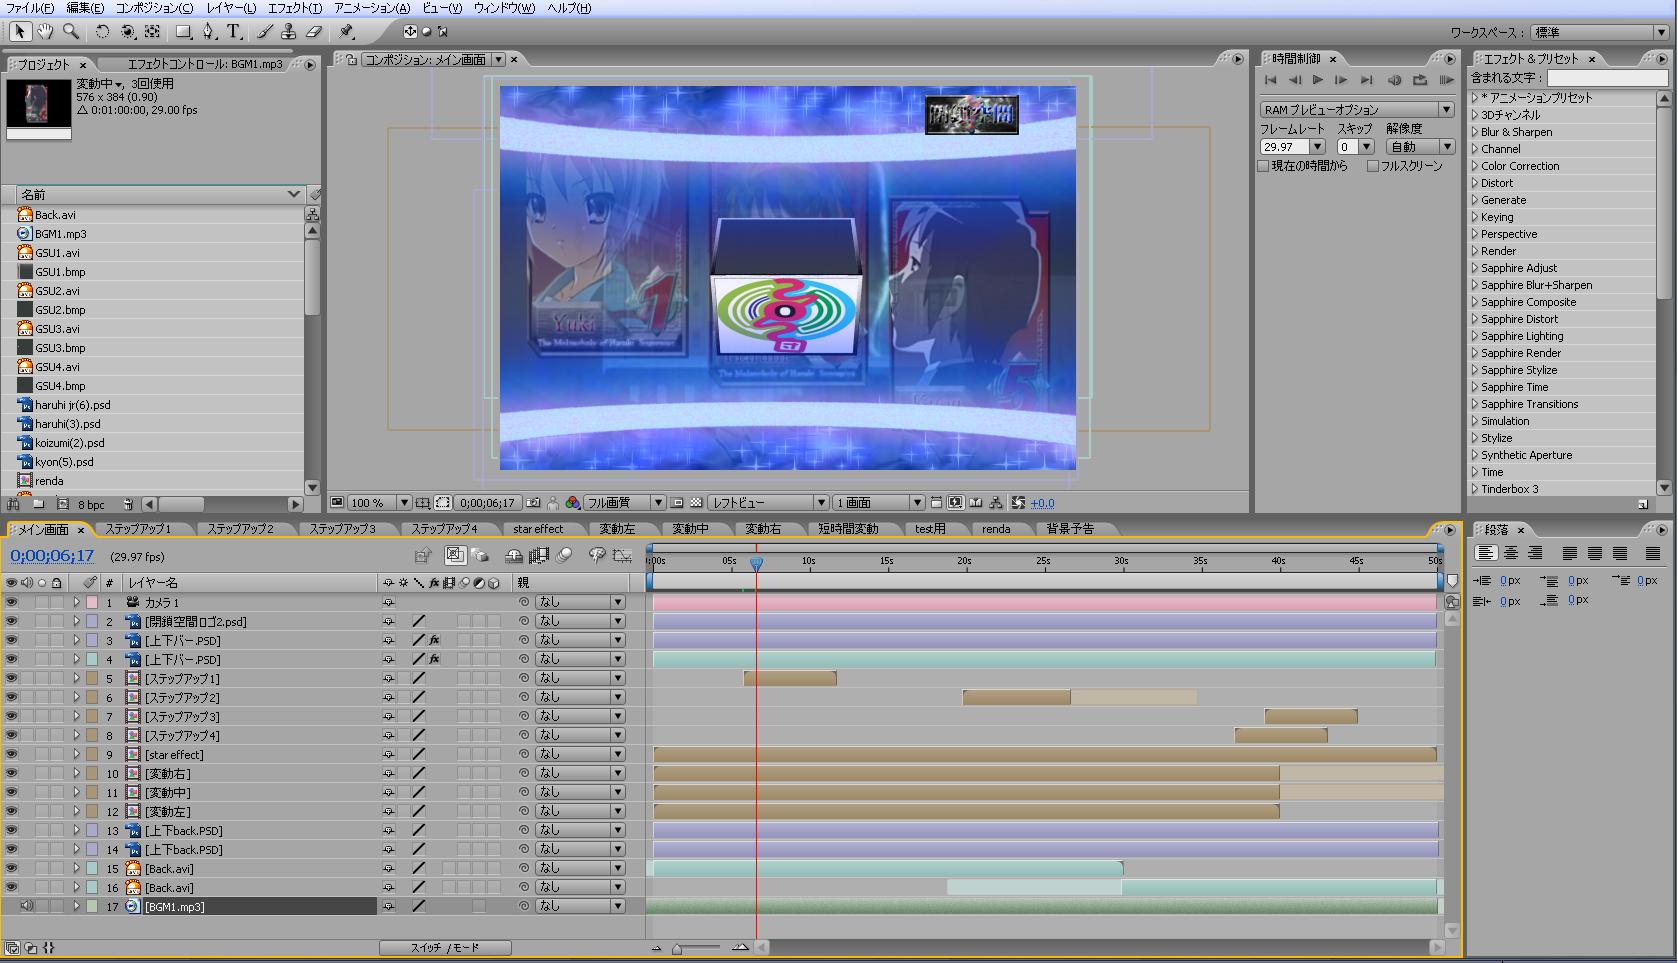This screenshot has height=963, width=1678.
Task: Hide the star effect layer visibility
Action: click(x=12, y=755)
